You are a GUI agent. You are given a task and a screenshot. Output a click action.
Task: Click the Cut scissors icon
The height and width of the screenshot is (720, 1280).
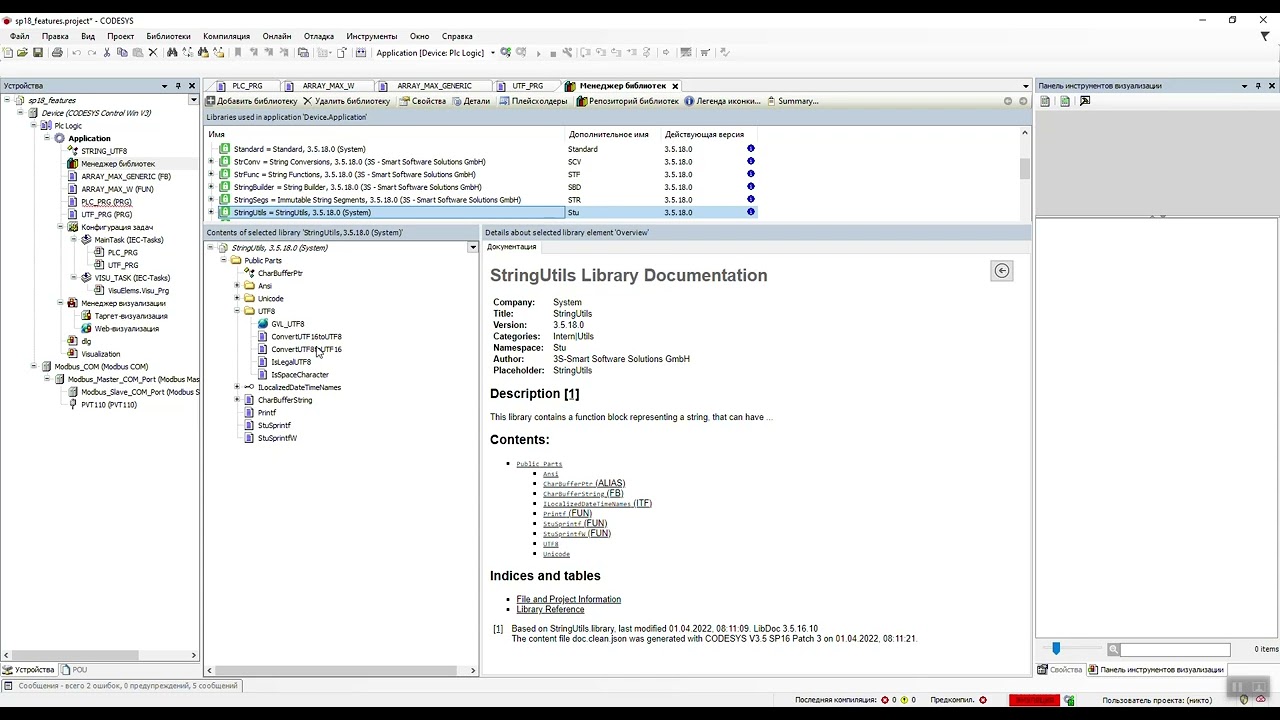pyautogui.click(x=107, y=53)
